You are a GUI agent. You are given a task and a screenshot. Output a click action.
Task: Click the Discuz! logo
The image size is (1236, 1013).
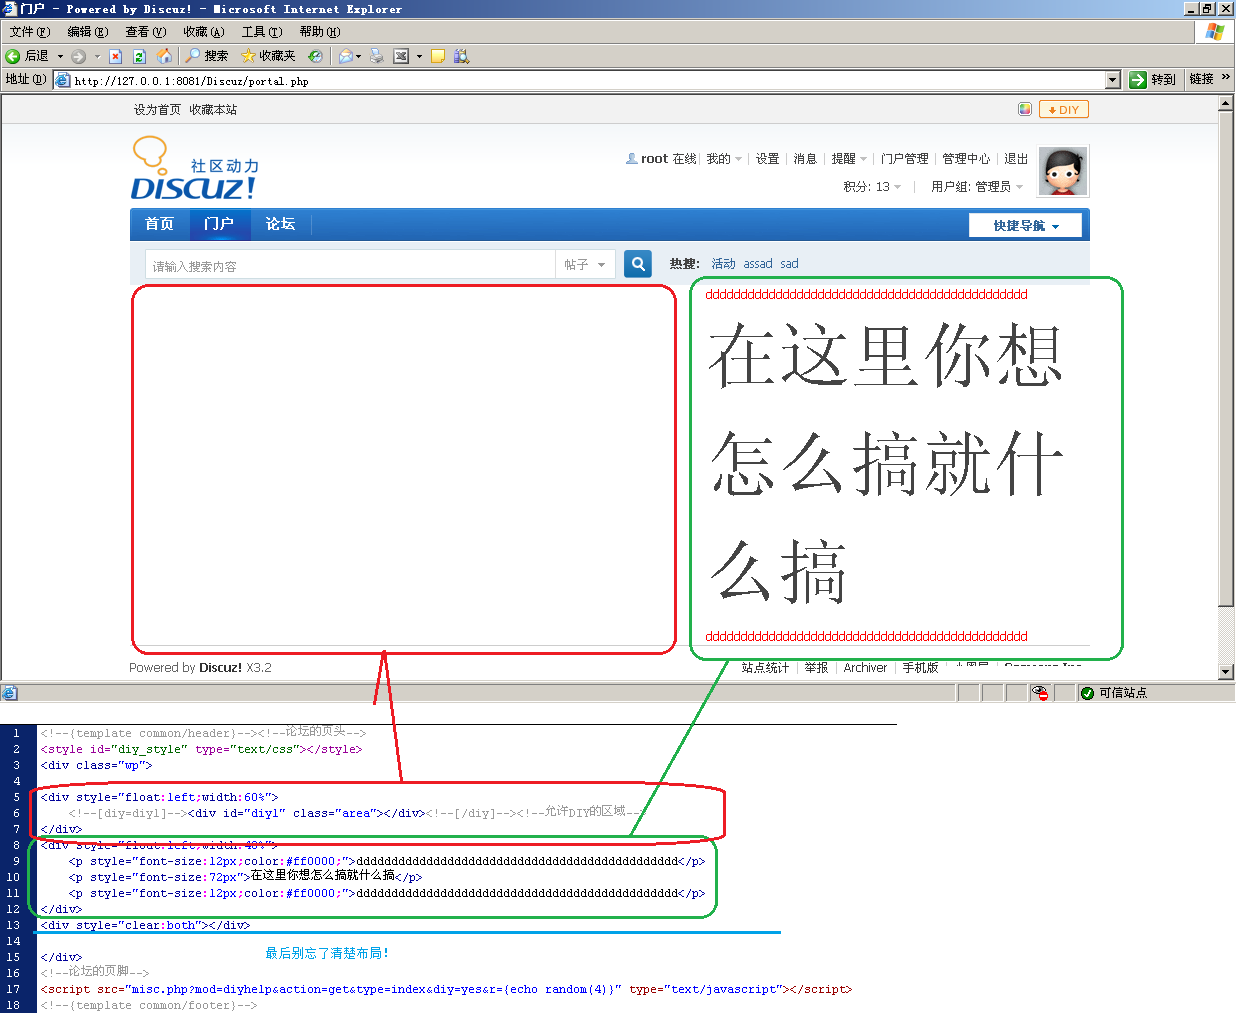pos(195,168)
